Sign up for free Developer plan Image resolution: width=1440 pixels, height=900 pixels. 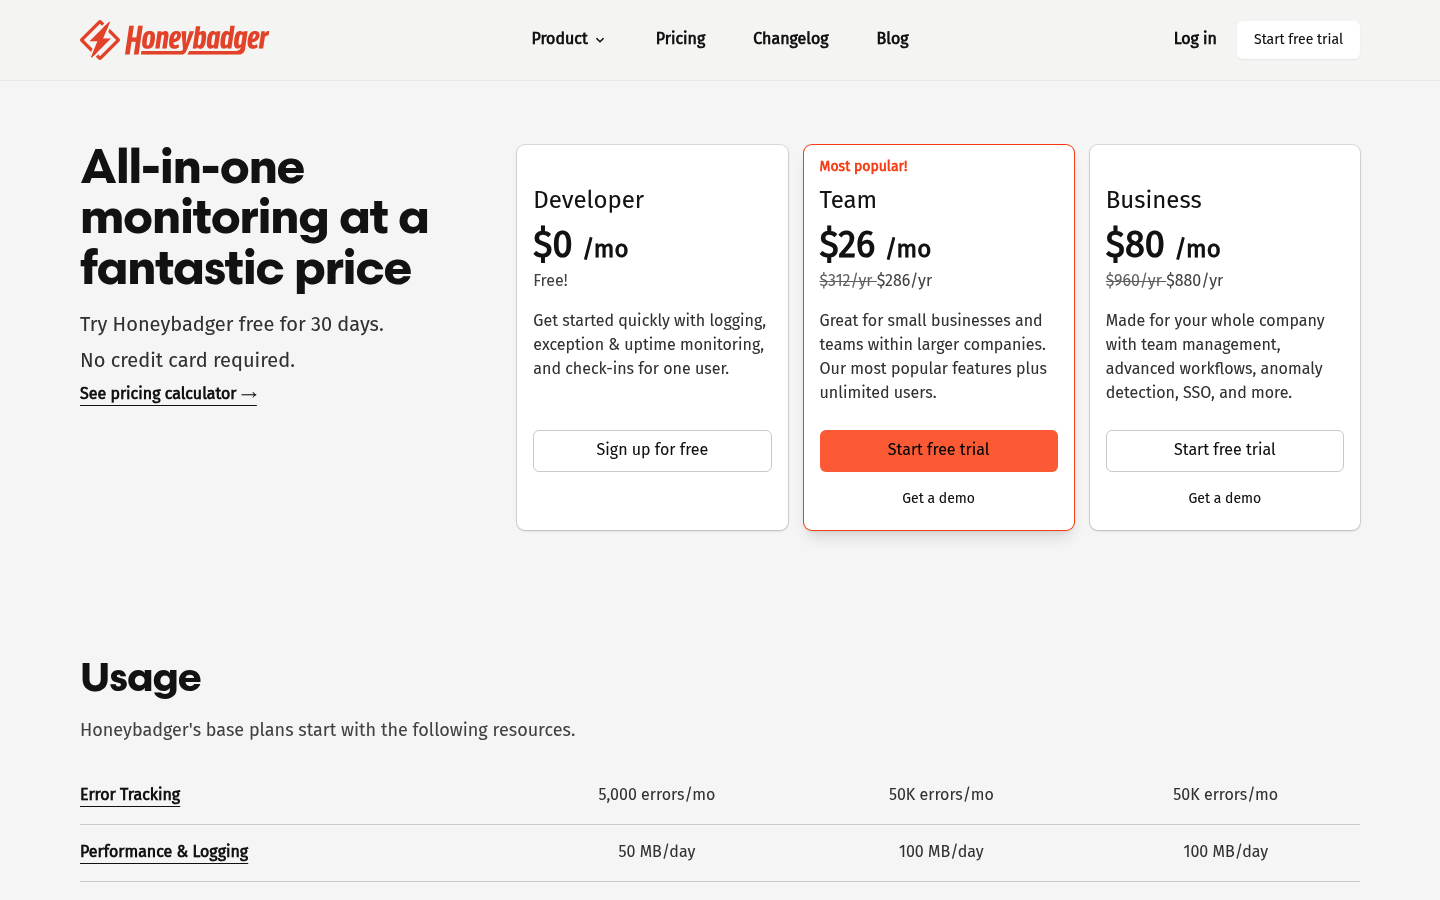click(652, 451)
